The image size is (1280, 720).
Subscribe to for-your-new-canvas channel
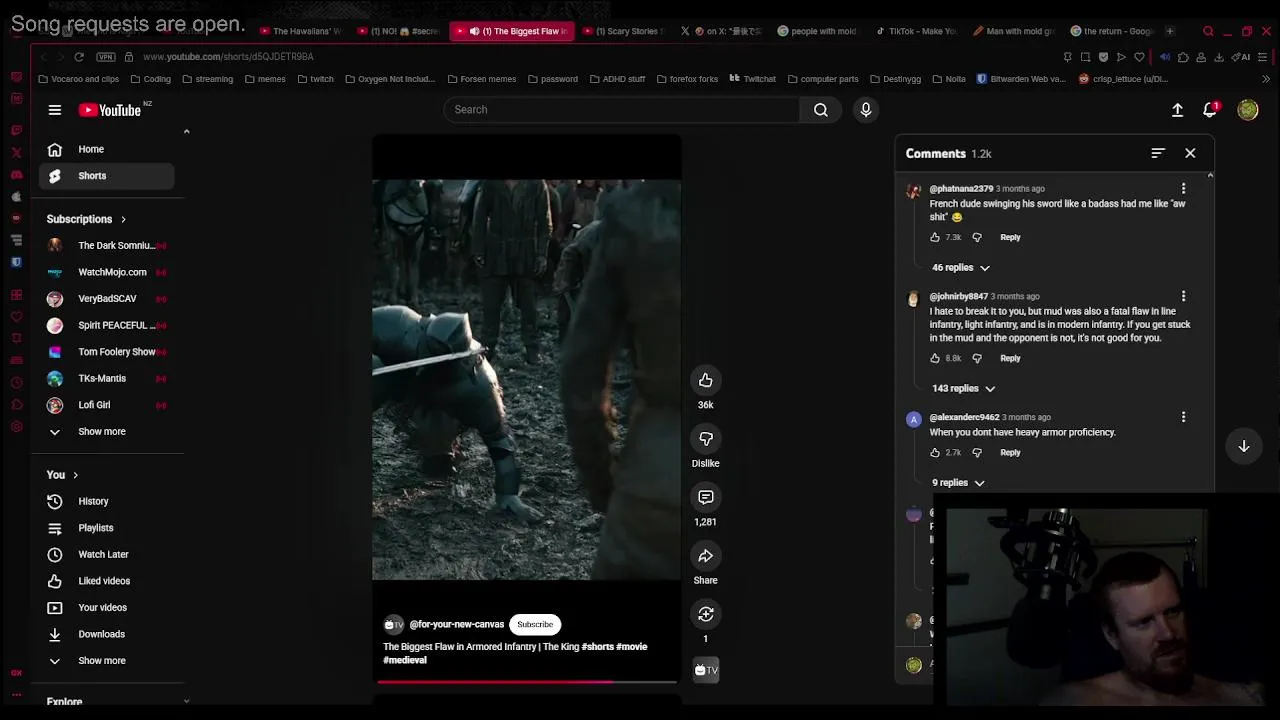point(535,625)
